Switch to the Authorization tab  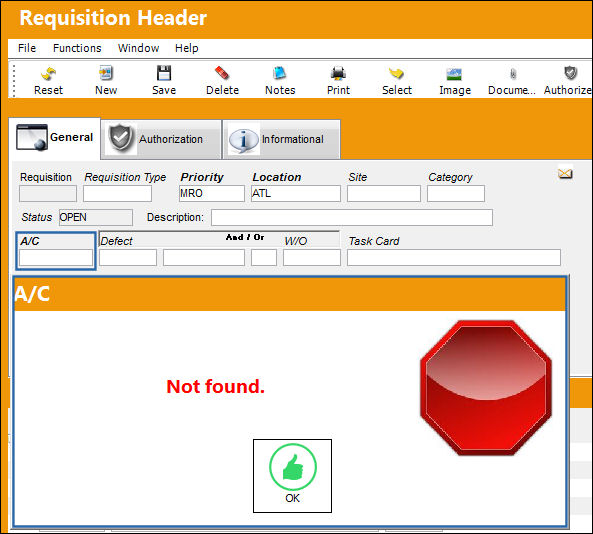(161, 139)
